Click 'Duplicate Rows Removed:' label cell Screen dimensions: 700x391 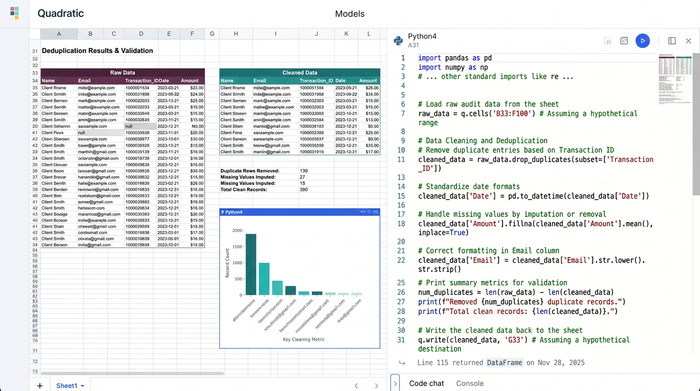click(250, 171)
